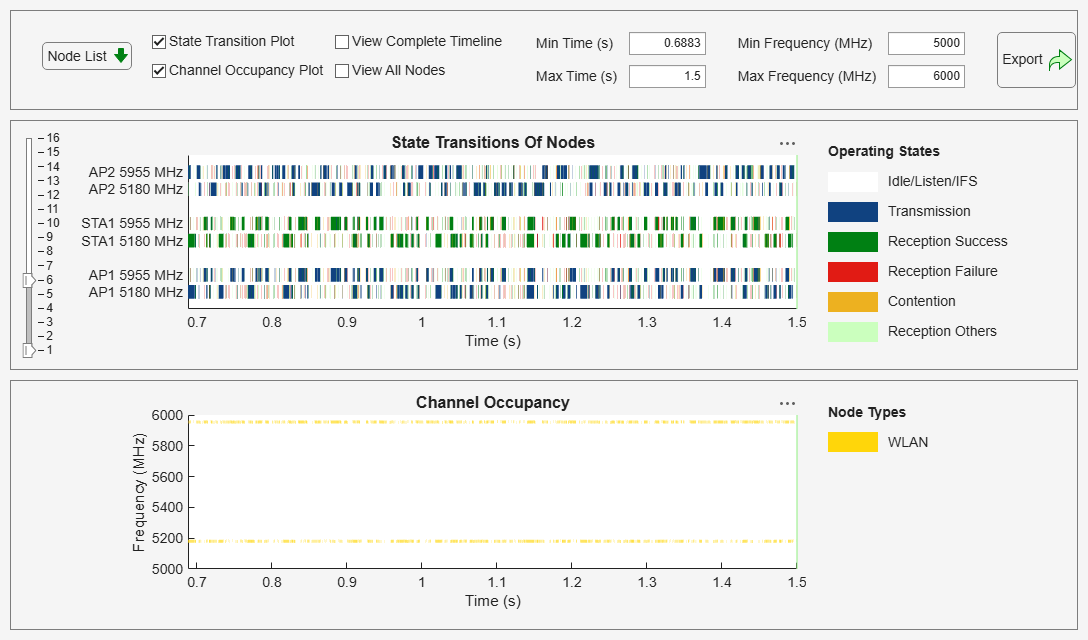Viewport: 1088px width, 640px height.
Task: Click the Contention orange swatch
Action: [x=853, y=302]
